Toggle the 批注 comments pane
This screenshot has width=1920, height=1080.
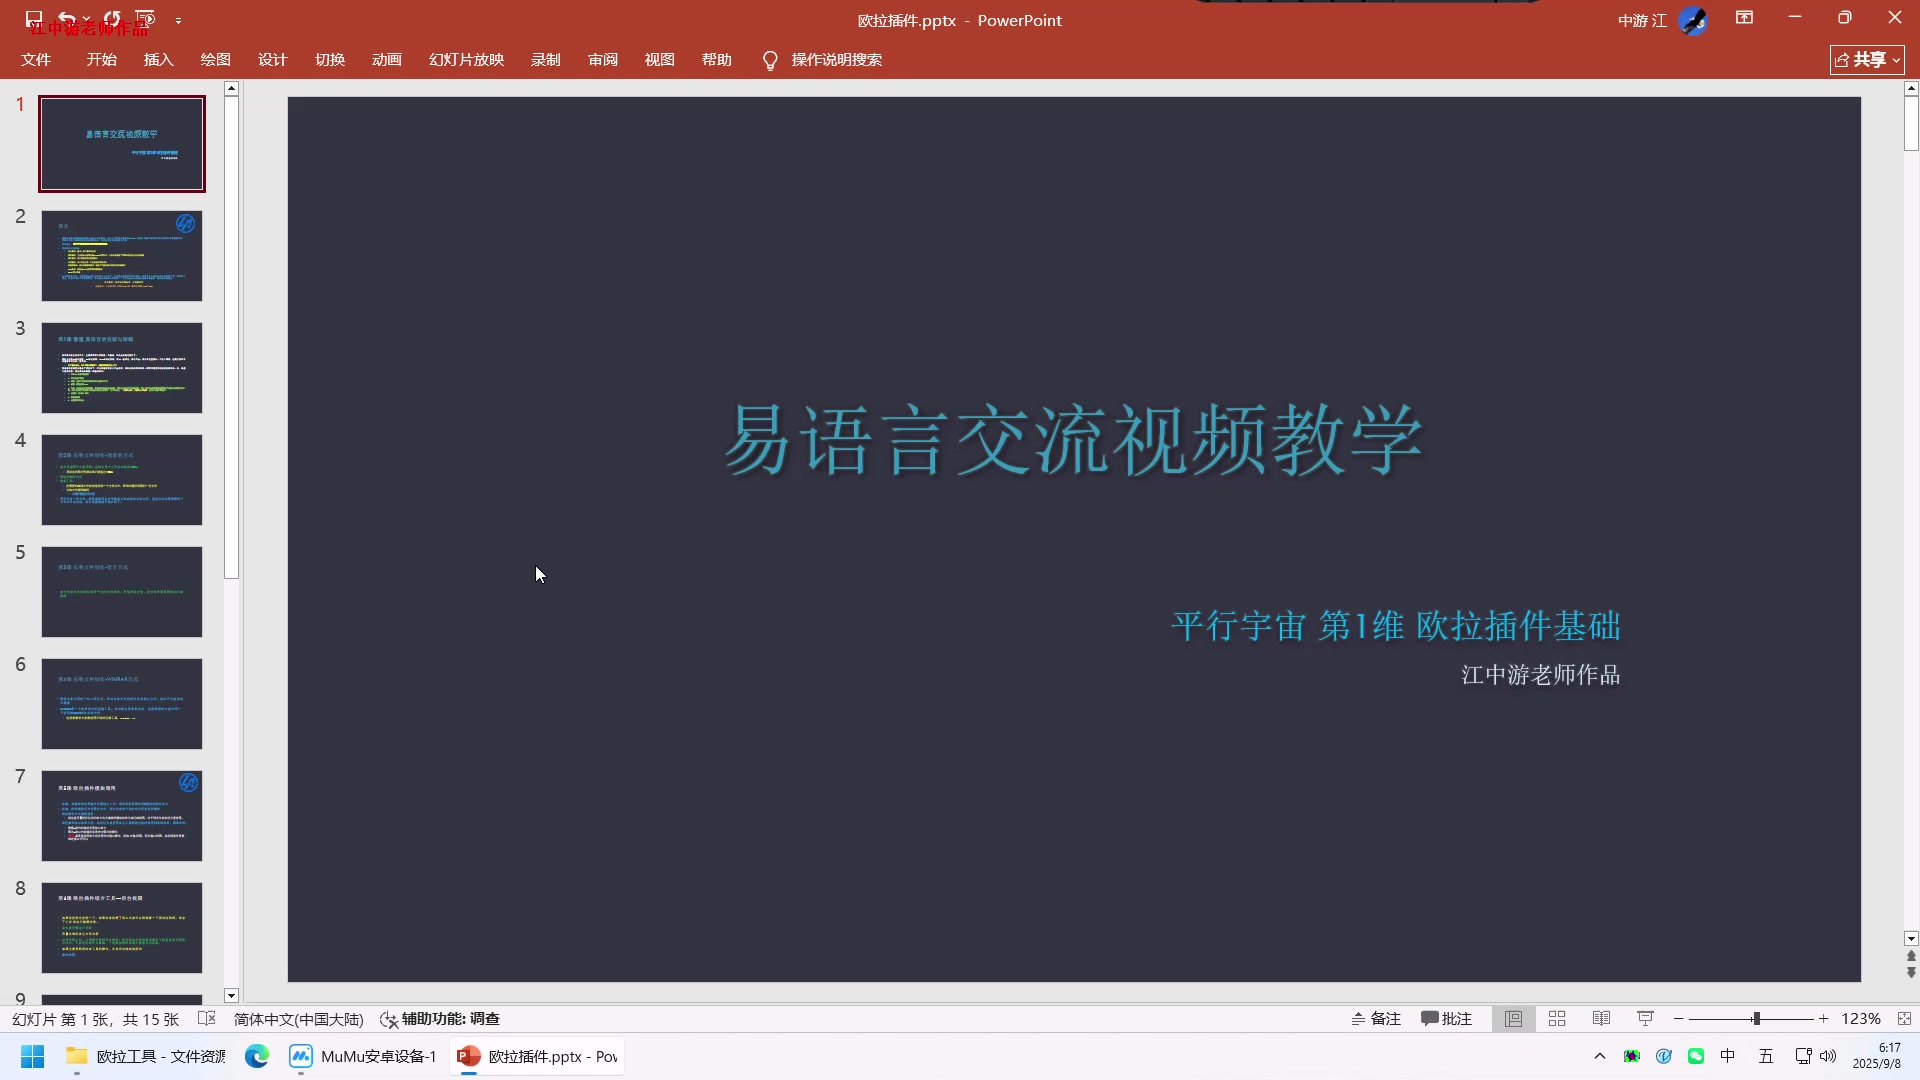point(1447,1018)
